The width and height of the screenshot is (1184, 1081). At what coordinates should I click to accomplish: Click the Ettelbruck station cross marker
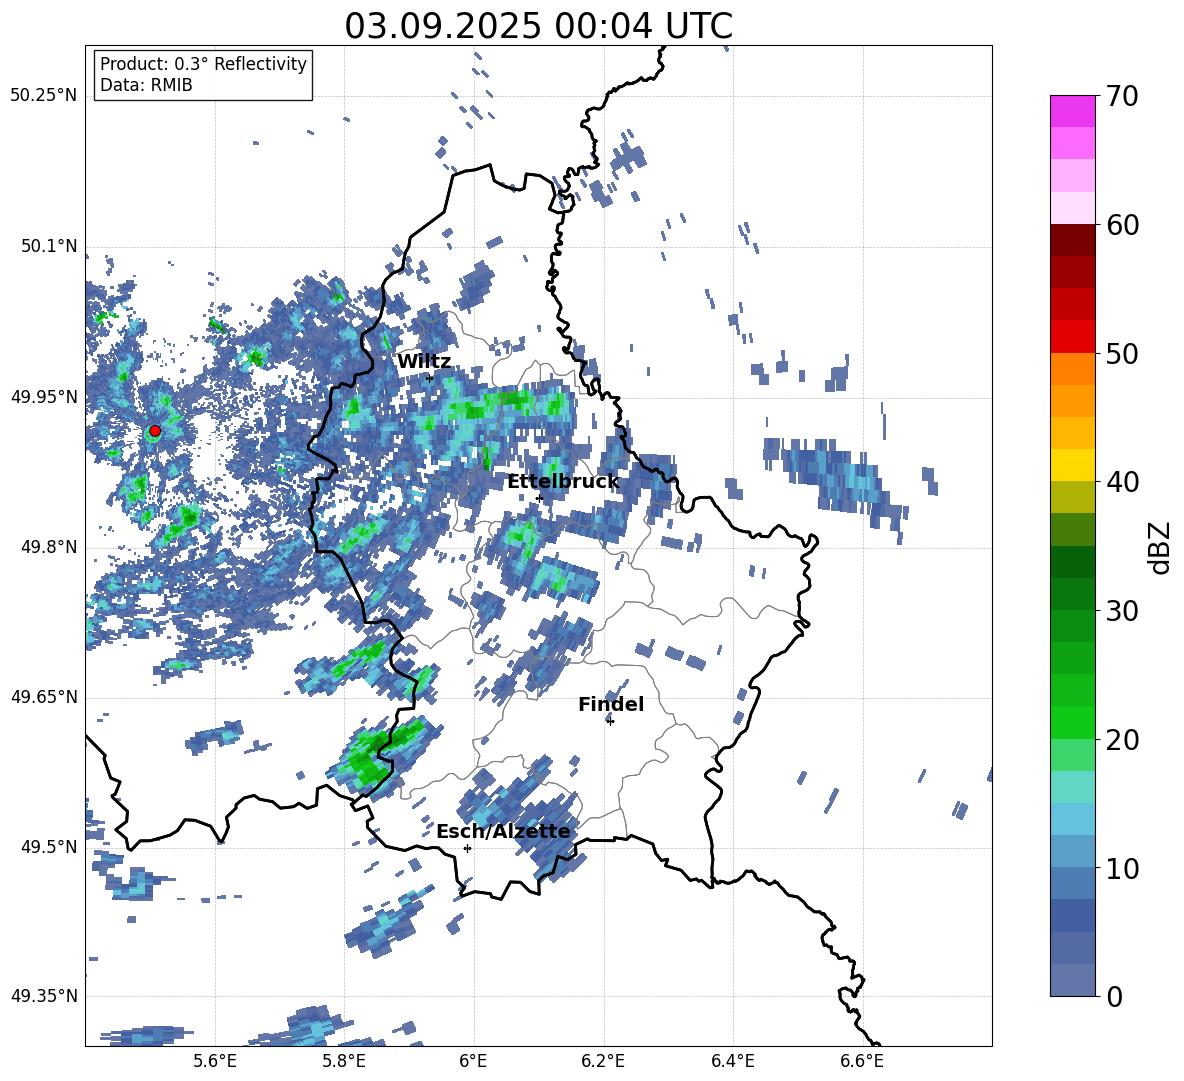tap(539, 499)
